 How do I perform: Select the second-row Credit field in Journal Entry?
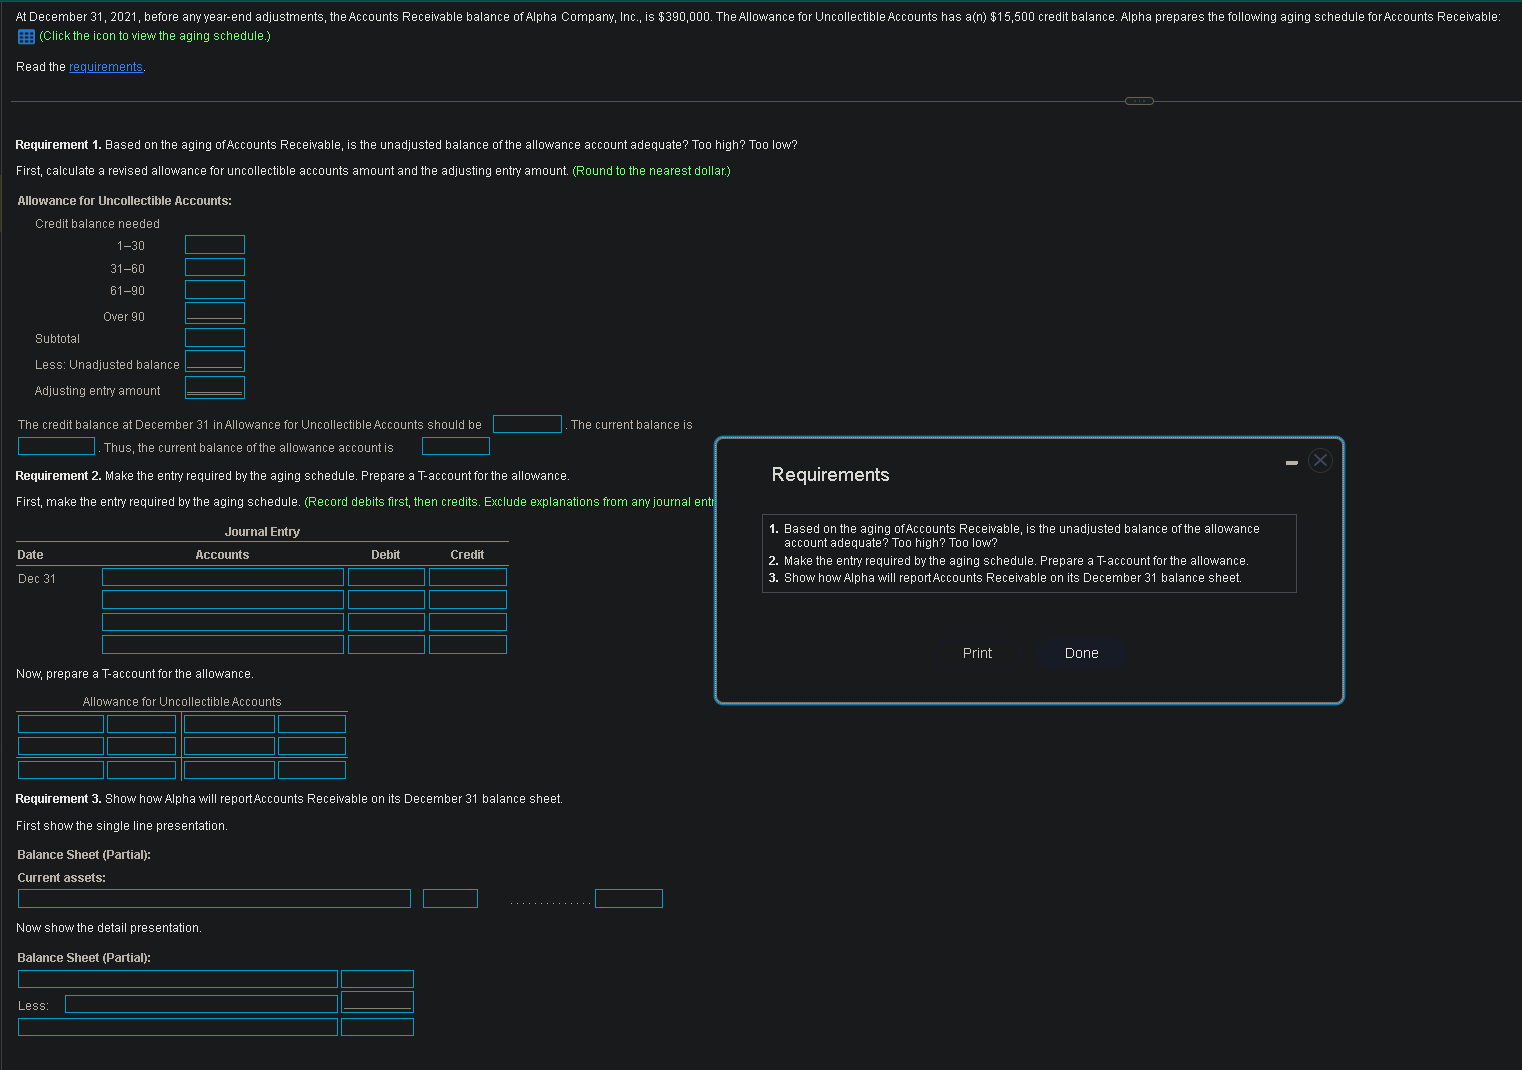pyautogui.click(x=468, y=599)
